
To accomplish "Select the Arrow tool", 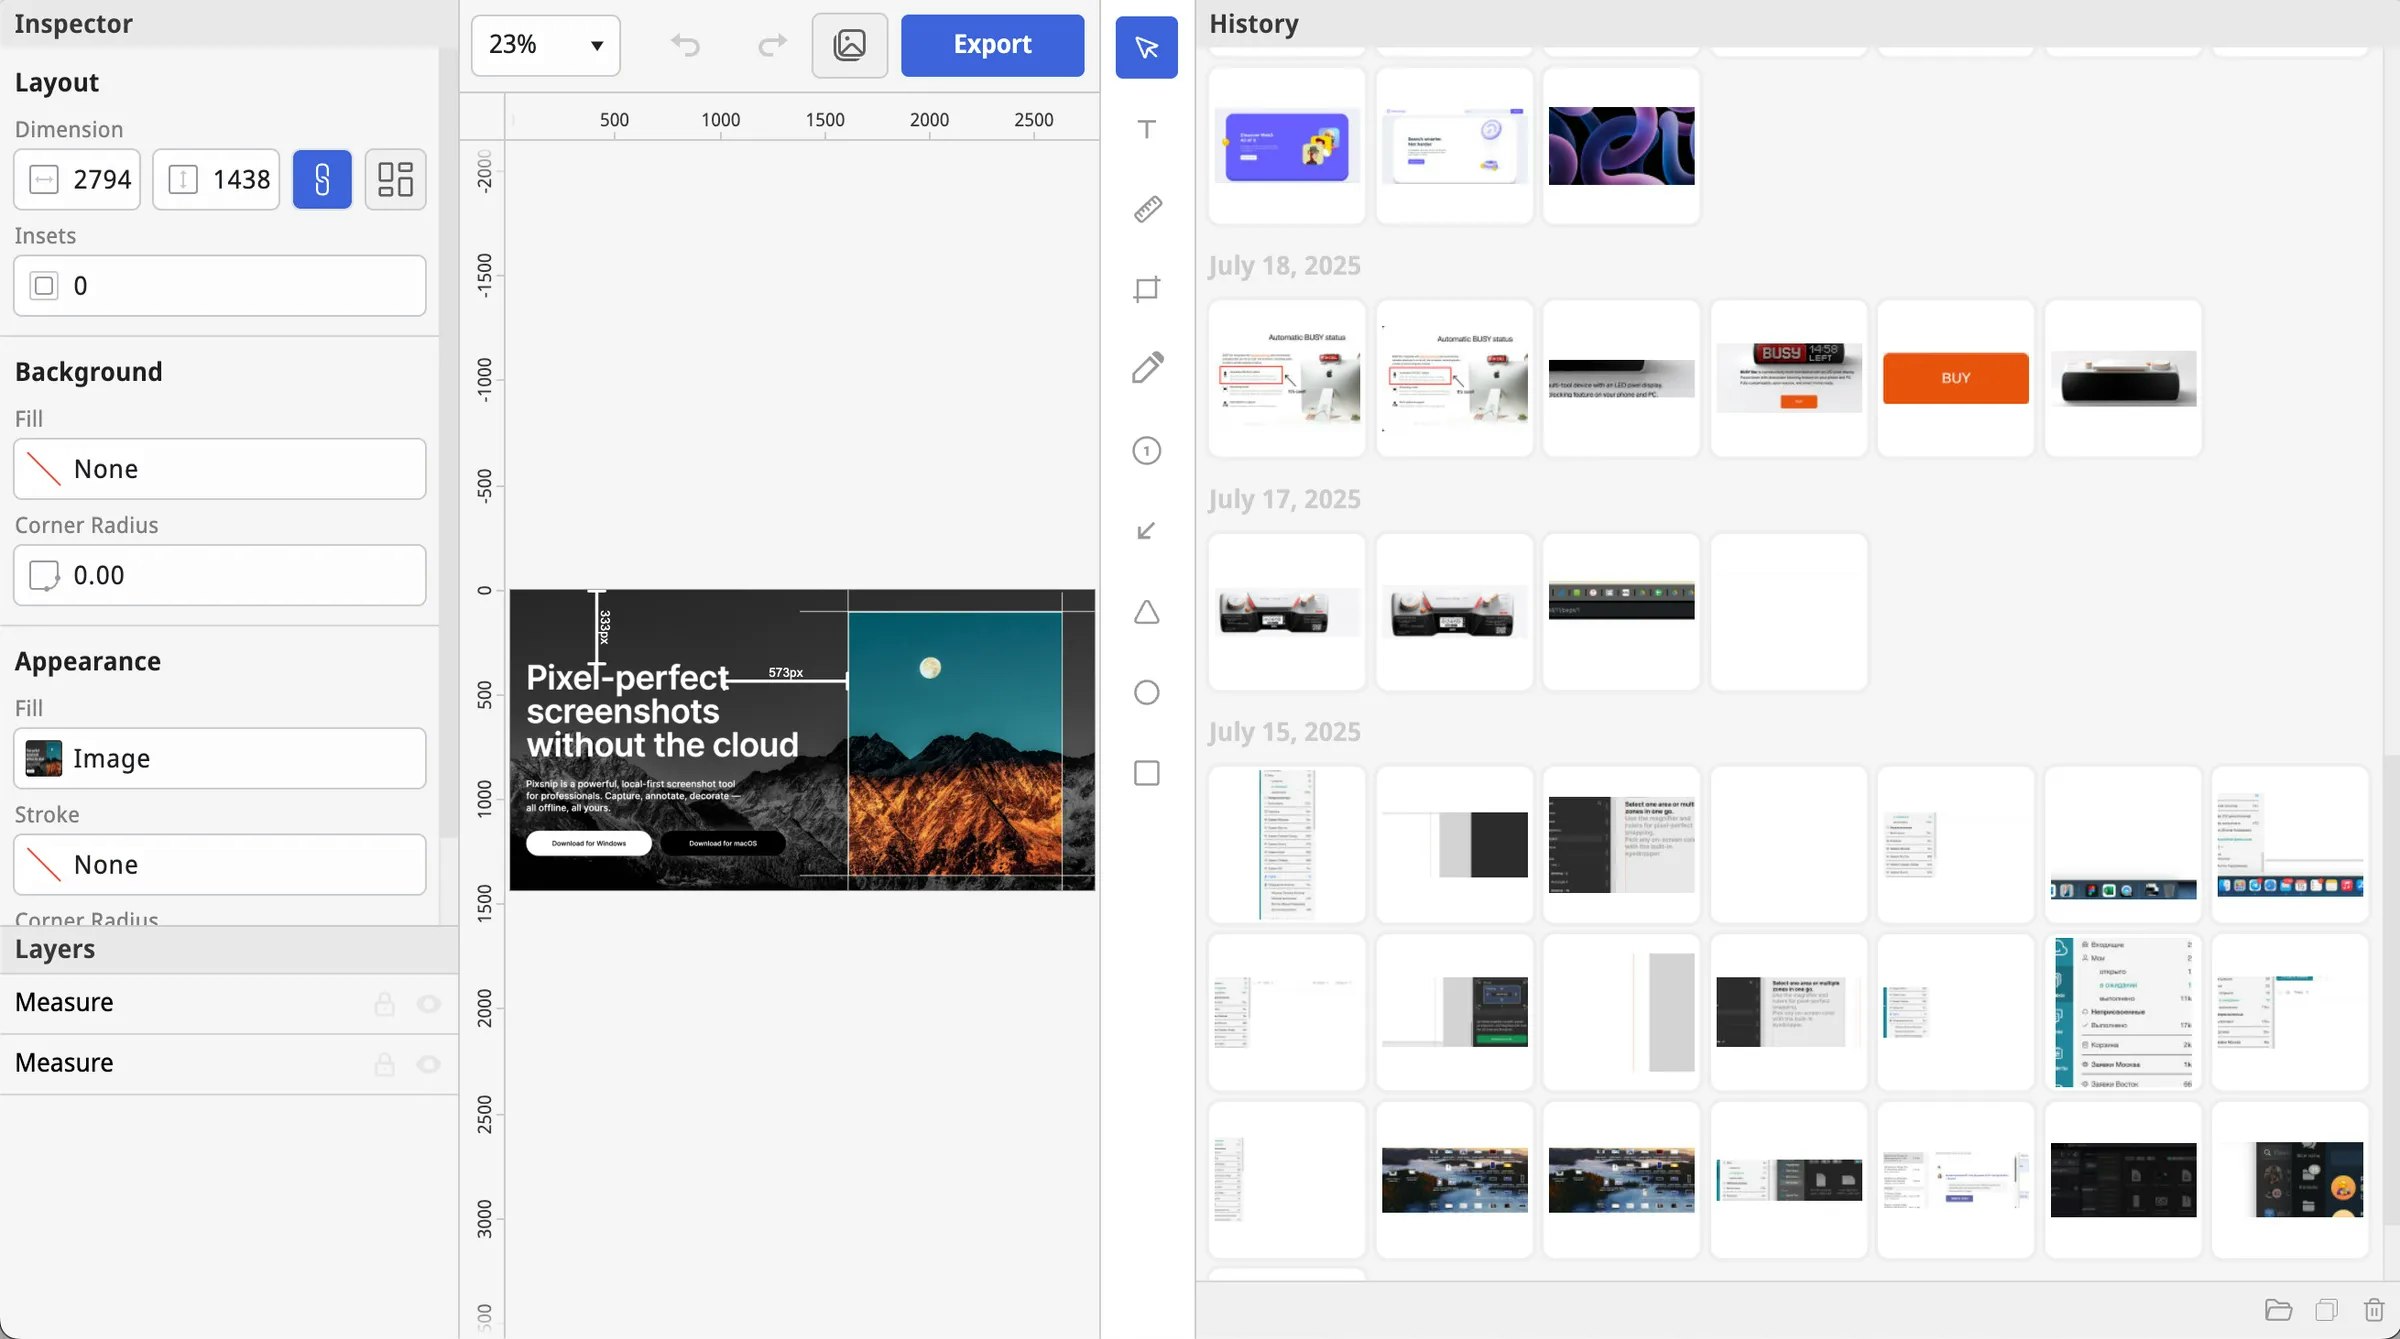I will click(1146, 531).
